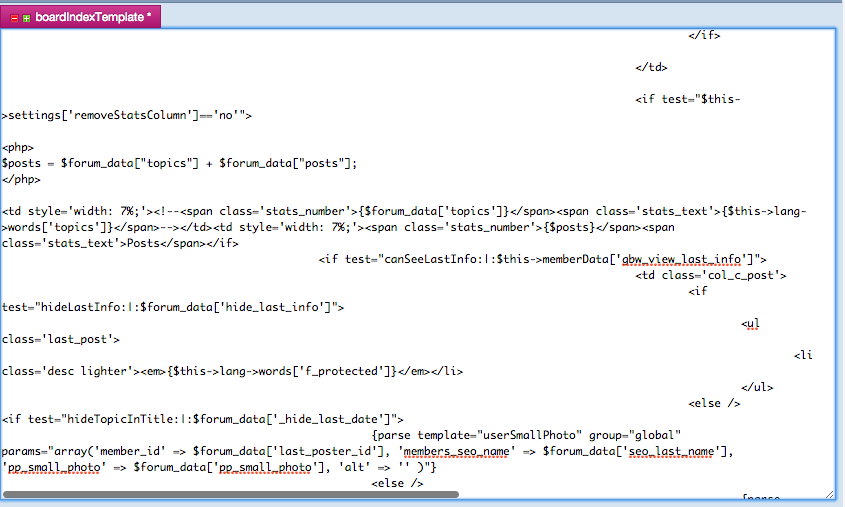Click the '{parse template="userSmallPhoto"' text
The width and height of the screenshot is (845, 507).
click(x=477, y=435)
